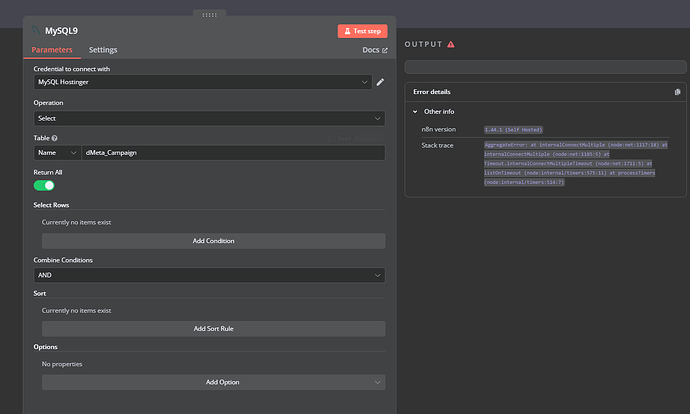Click the MySQL node icon beside the title
The width and height of the screenshot is (690, 414).
click(36, 30)
